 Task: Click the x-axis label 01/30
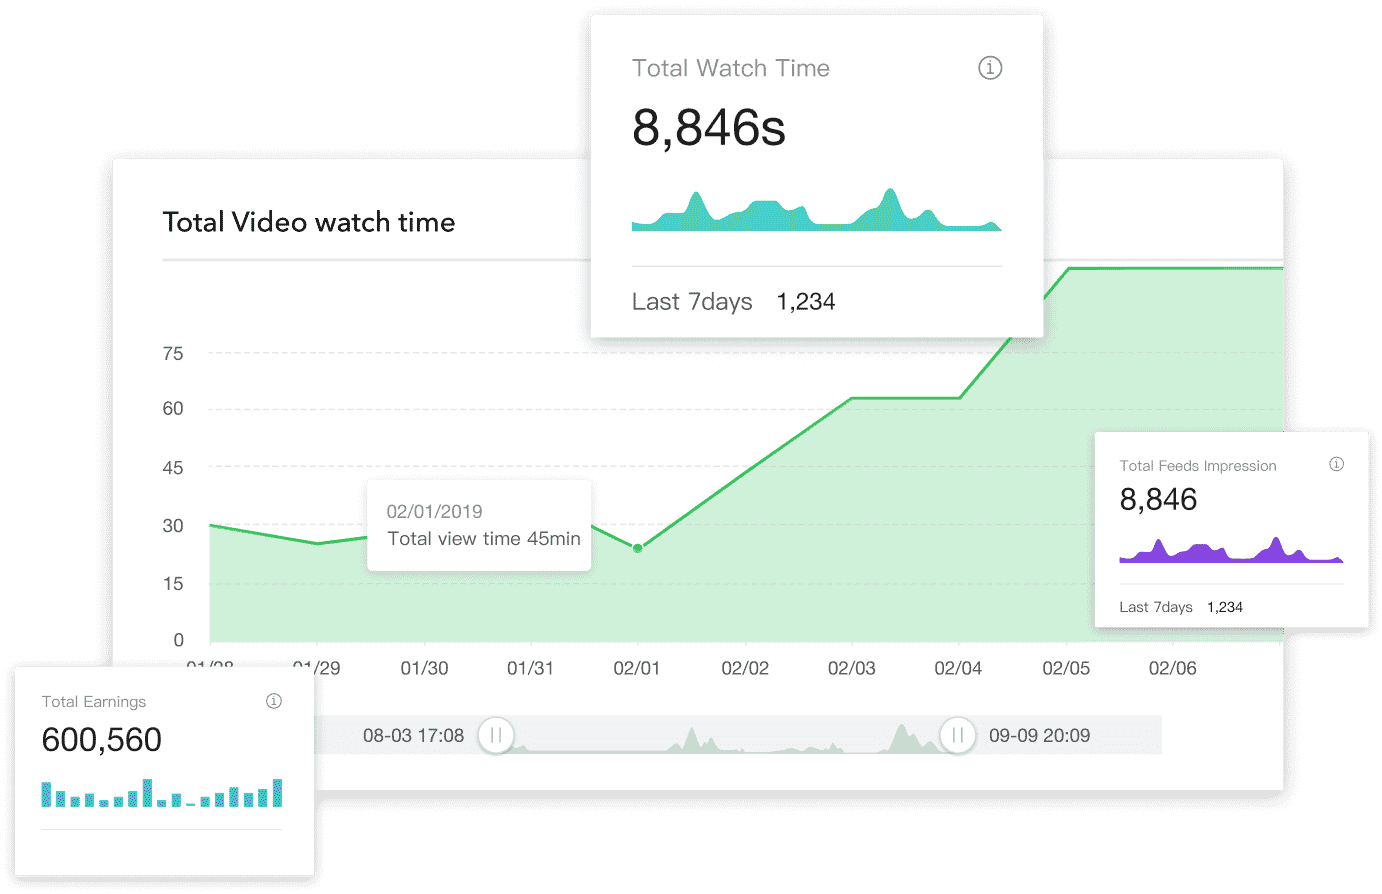coord(424,668)
